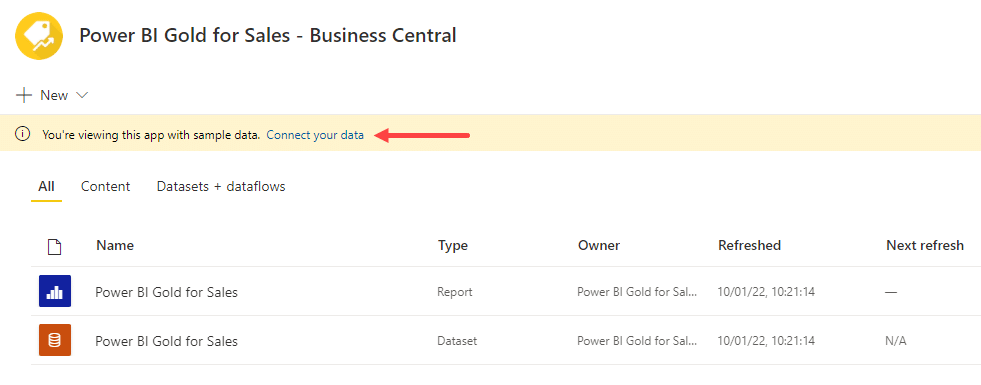
Task: Open the Power BI Gold for Sales report
Action: click(x=166, y=292)
